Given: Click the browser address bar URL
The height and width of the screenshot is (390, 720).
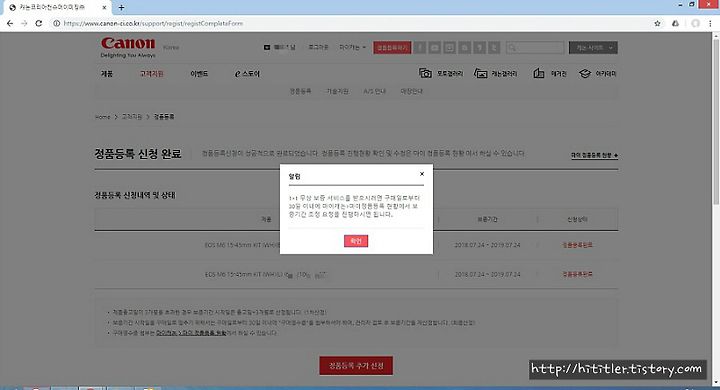Looking at the screenshot, I should (x=153, y=23).
